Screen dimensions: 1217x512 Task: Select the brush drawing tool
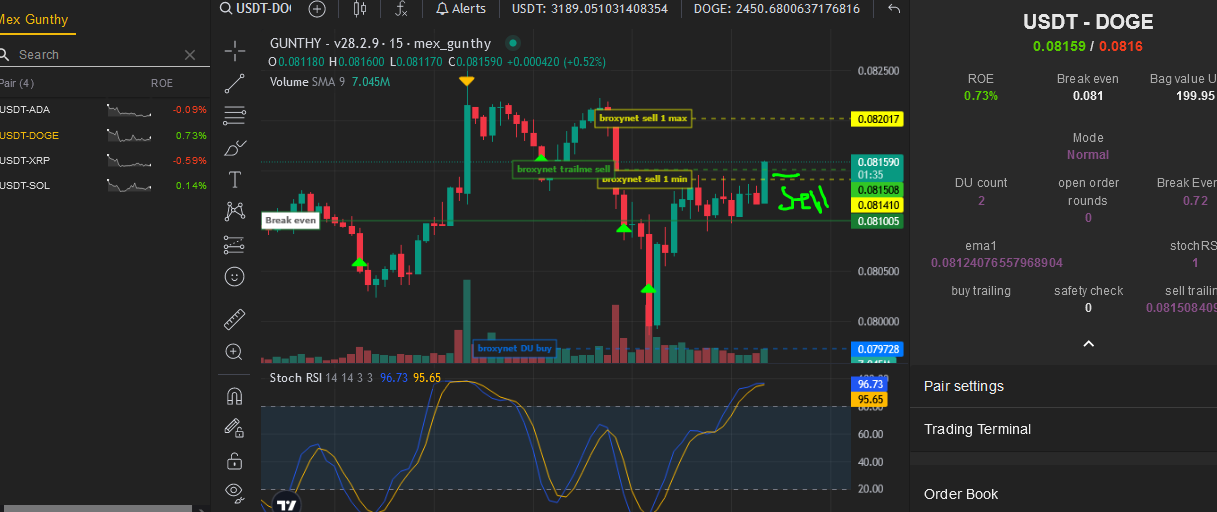pos(235,148)
